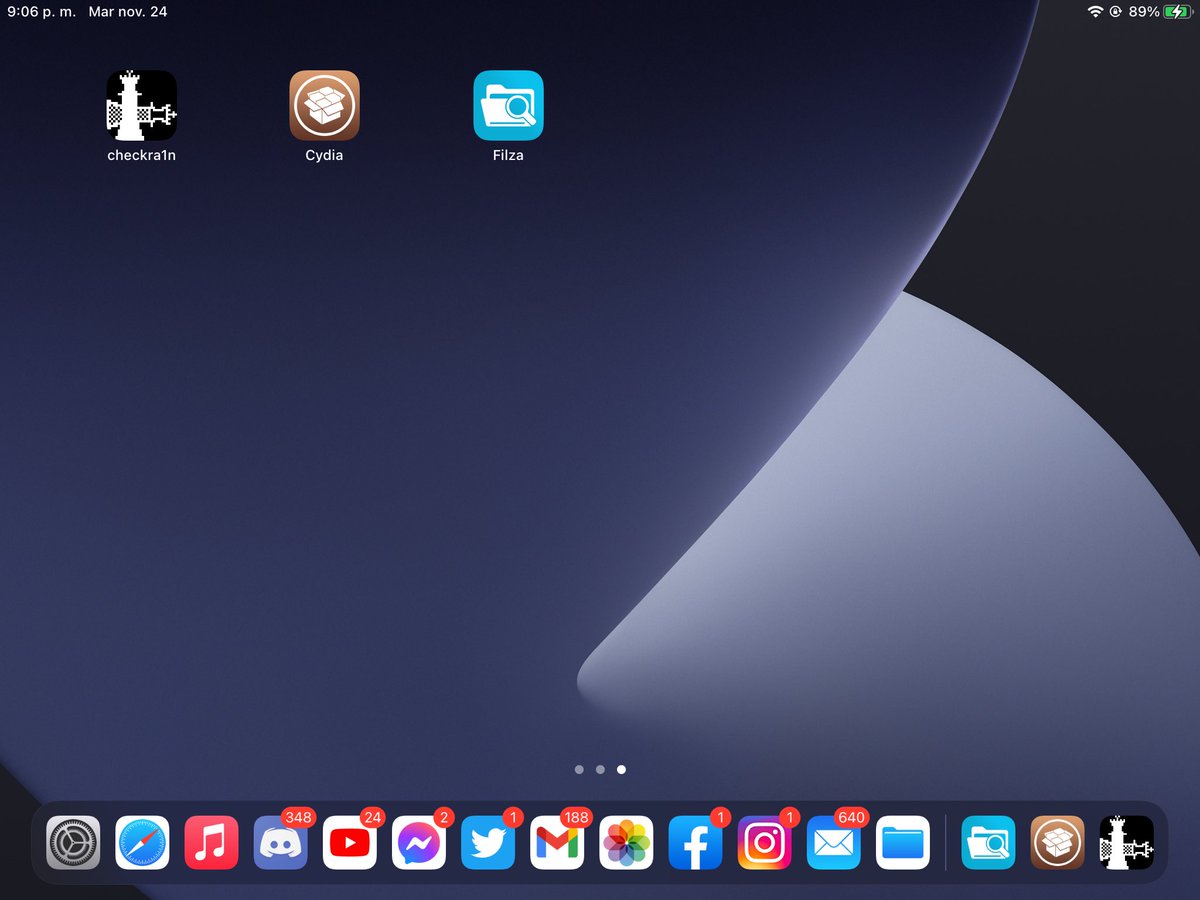Screen dimensions: 1200x900
Task: Launch Safari browser in the dock
Action: [142, 843]
